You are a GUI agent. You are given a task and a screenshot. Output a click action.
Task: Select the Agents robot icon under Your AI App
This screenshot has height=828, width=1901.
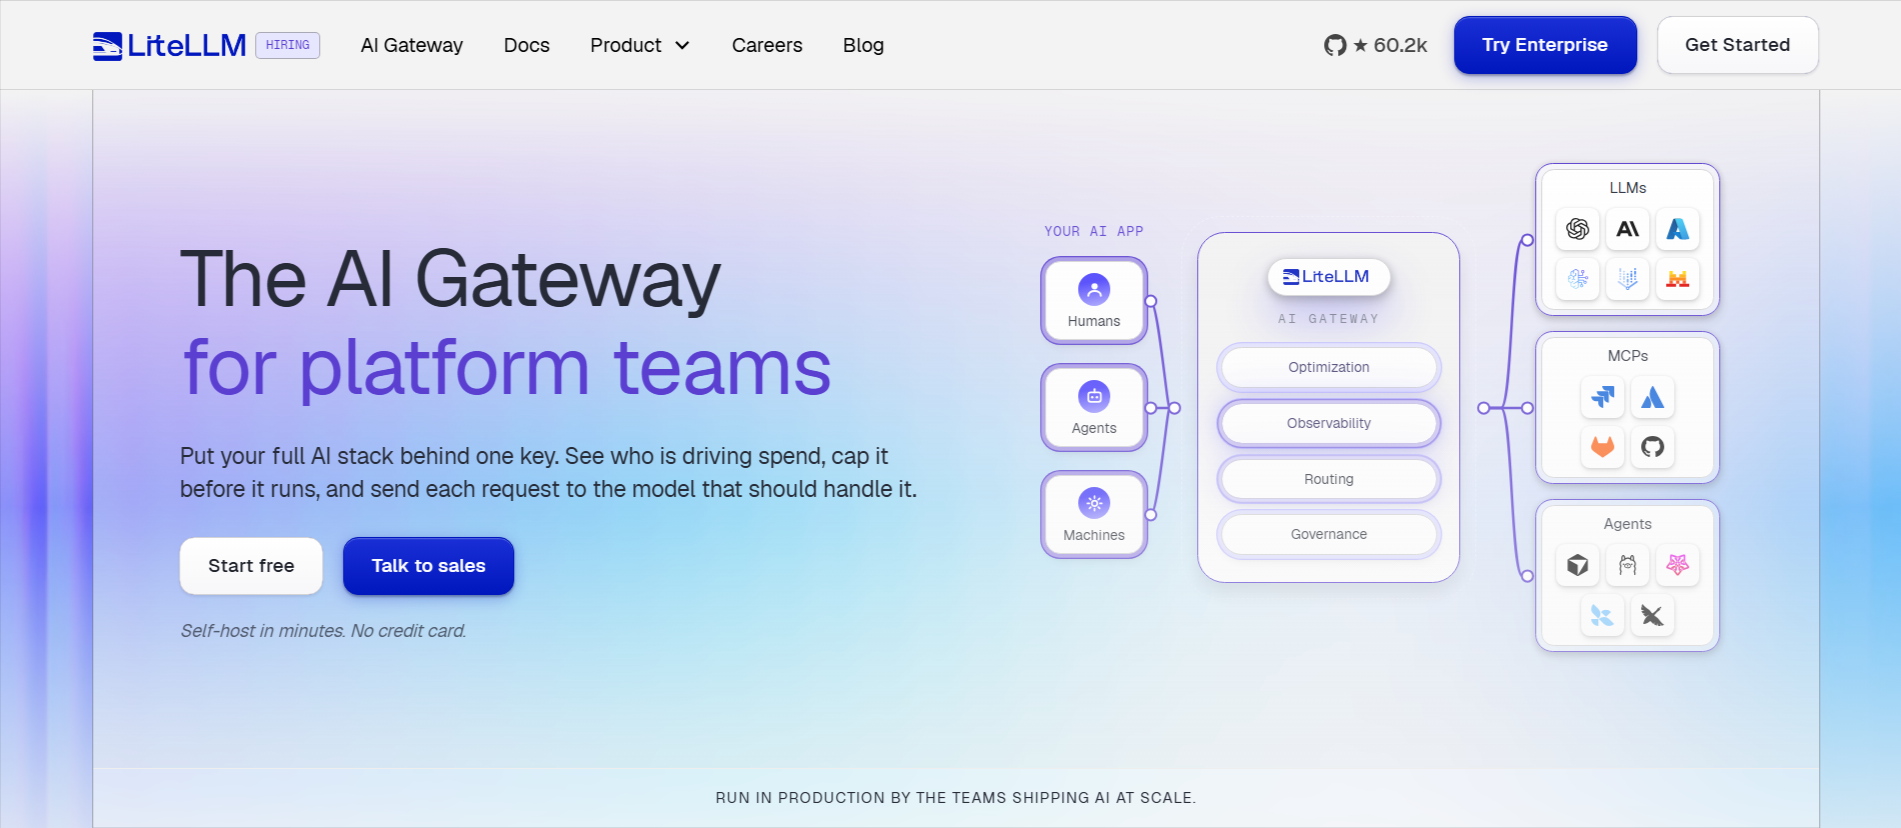tap(1094, 396)
